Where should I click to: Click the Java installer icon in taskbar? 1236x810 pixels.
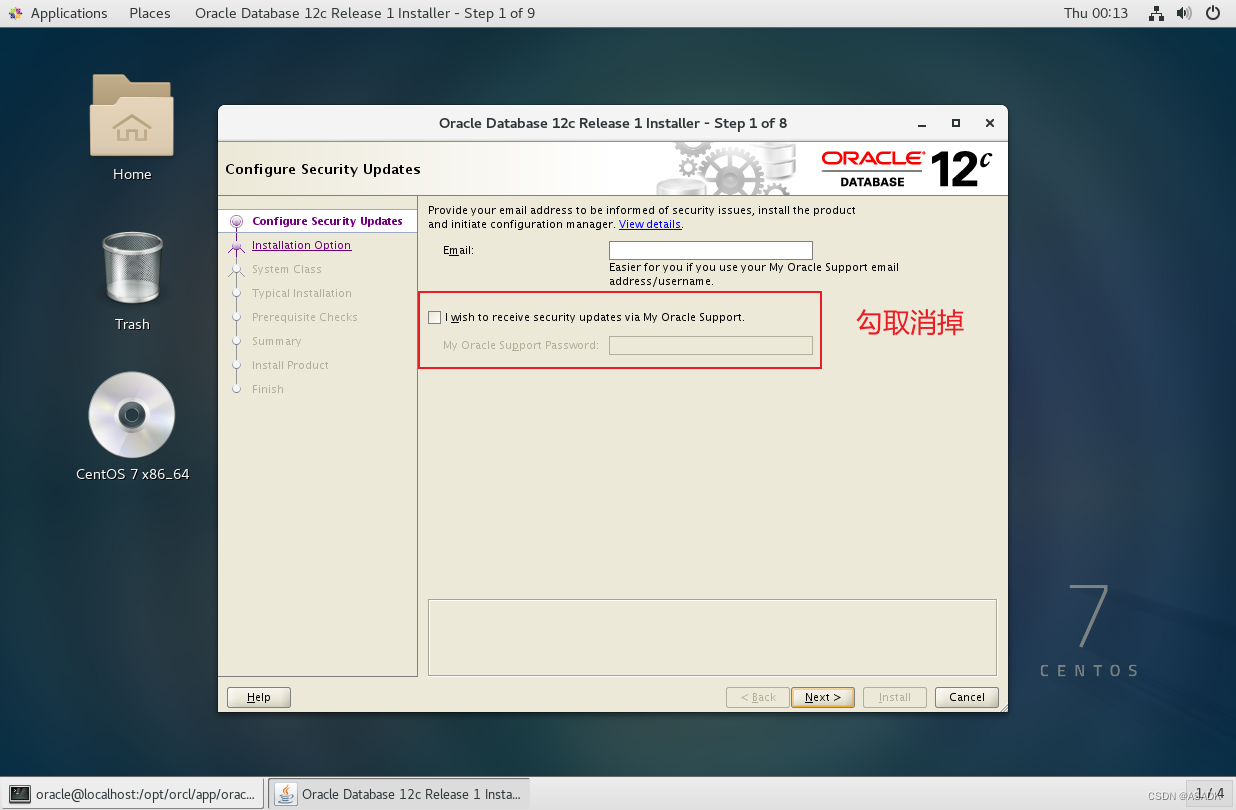(x=286, y=794)
